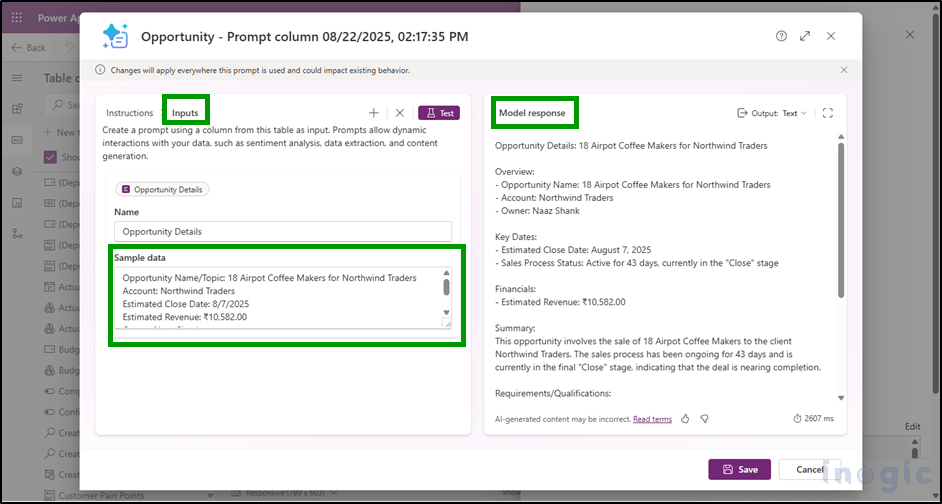The height and width of the screenshot is (504, 942).
Task: Click the Edit link in background pane
Action: [913, 427]
